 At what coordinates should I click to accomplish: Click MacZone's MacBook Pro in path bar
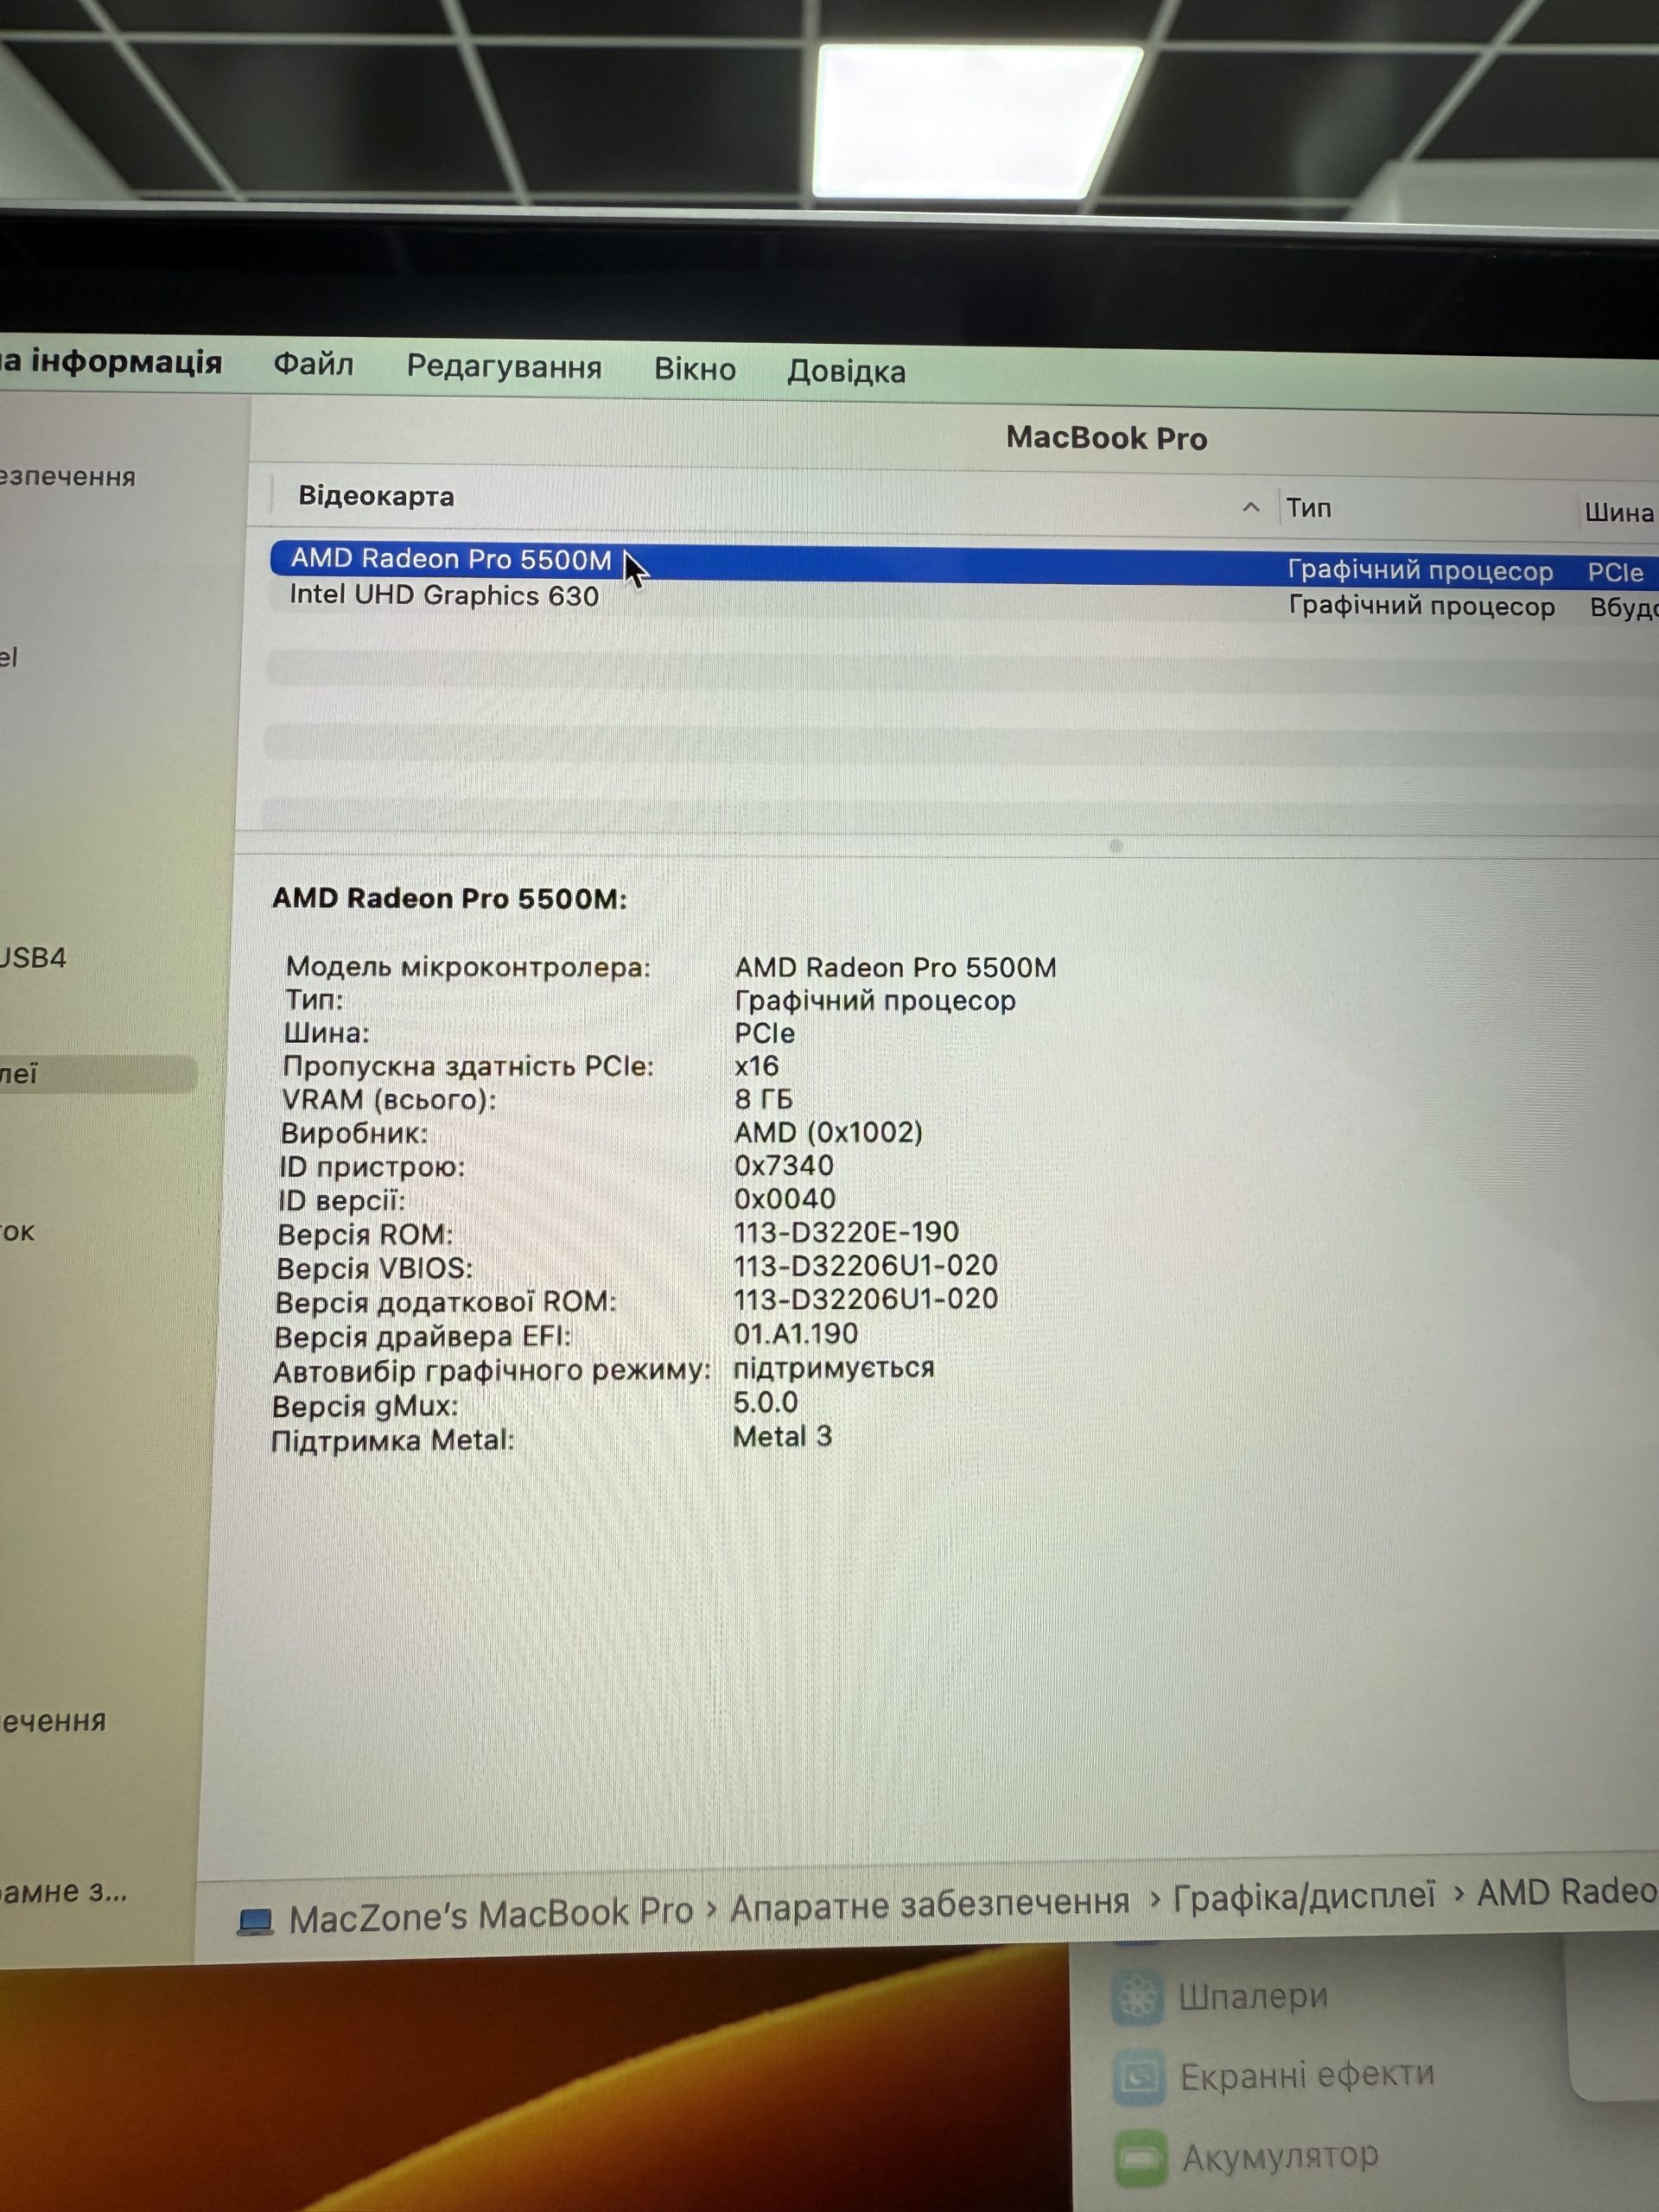point(491,1915)
